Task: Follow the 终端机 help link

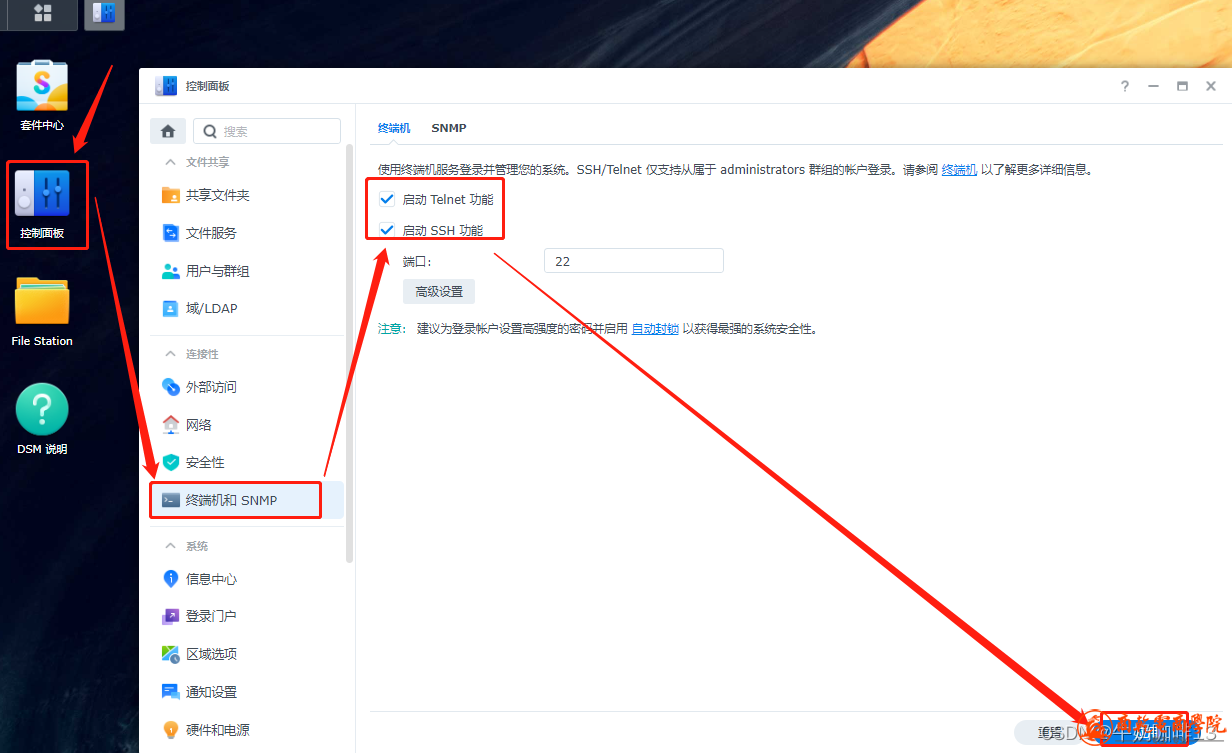Action: coord(959,170)
